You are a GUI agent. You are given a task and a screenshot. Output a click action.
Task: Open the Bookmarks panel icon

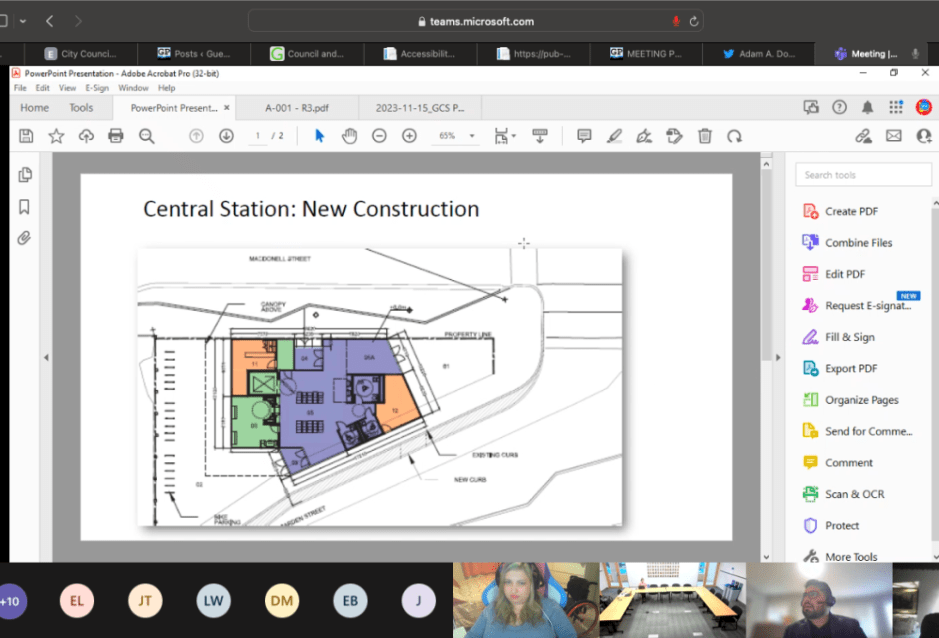tap(25, 207)
